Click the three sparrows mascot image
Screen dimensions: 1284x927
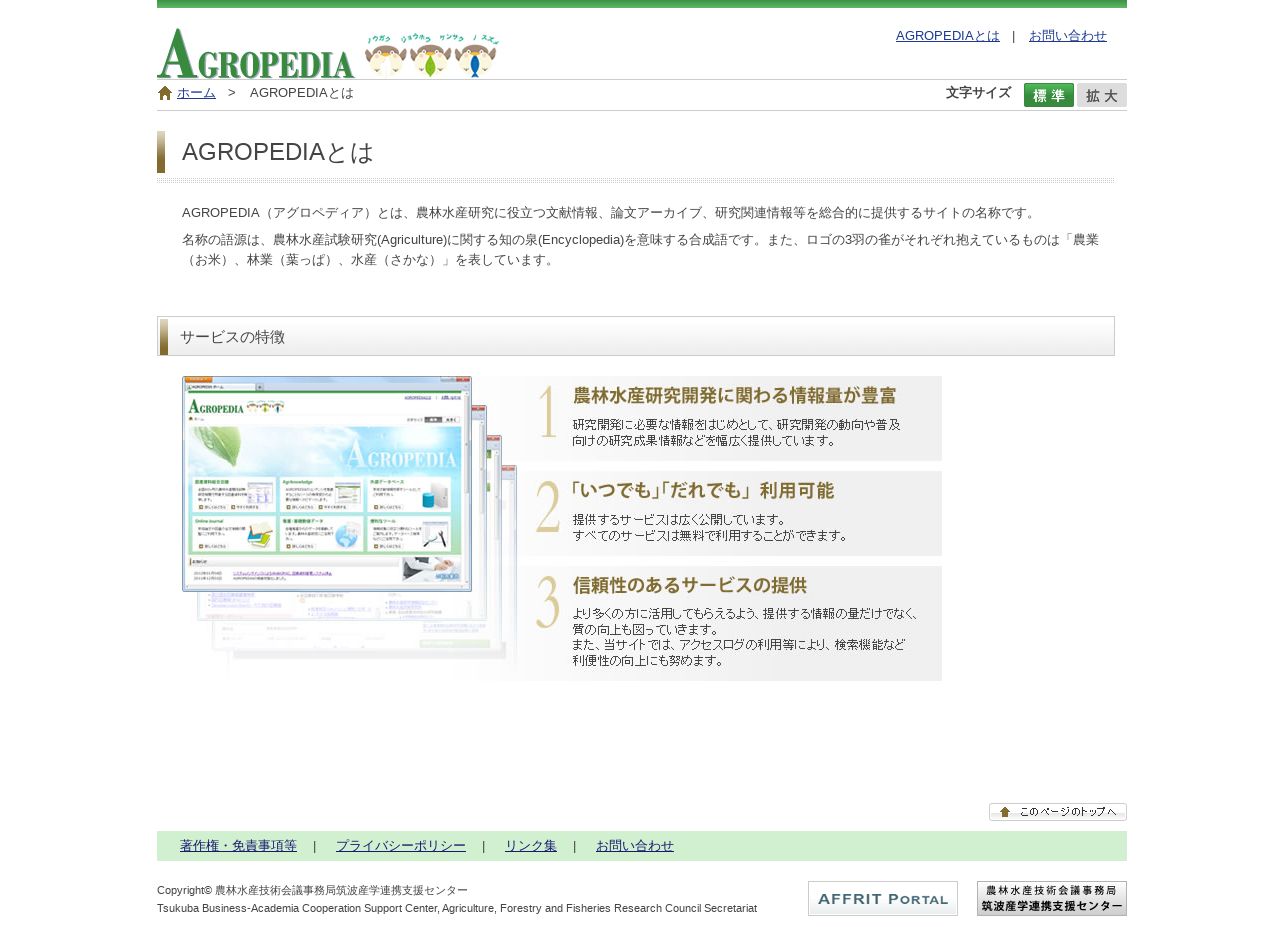click(432, 55)
